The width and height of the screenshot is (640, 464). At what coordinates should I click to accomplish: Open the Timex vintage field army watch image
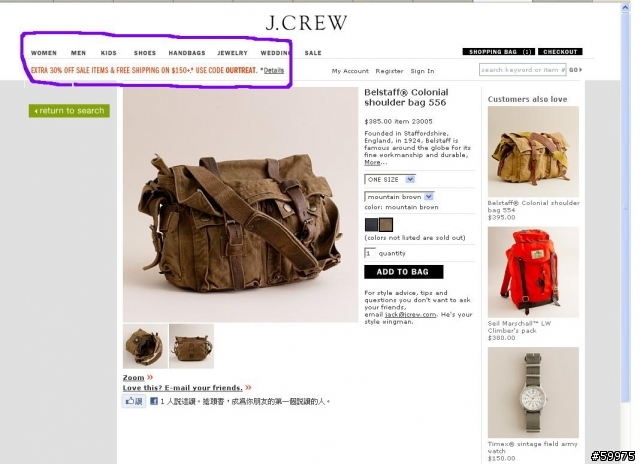[533, 392]
